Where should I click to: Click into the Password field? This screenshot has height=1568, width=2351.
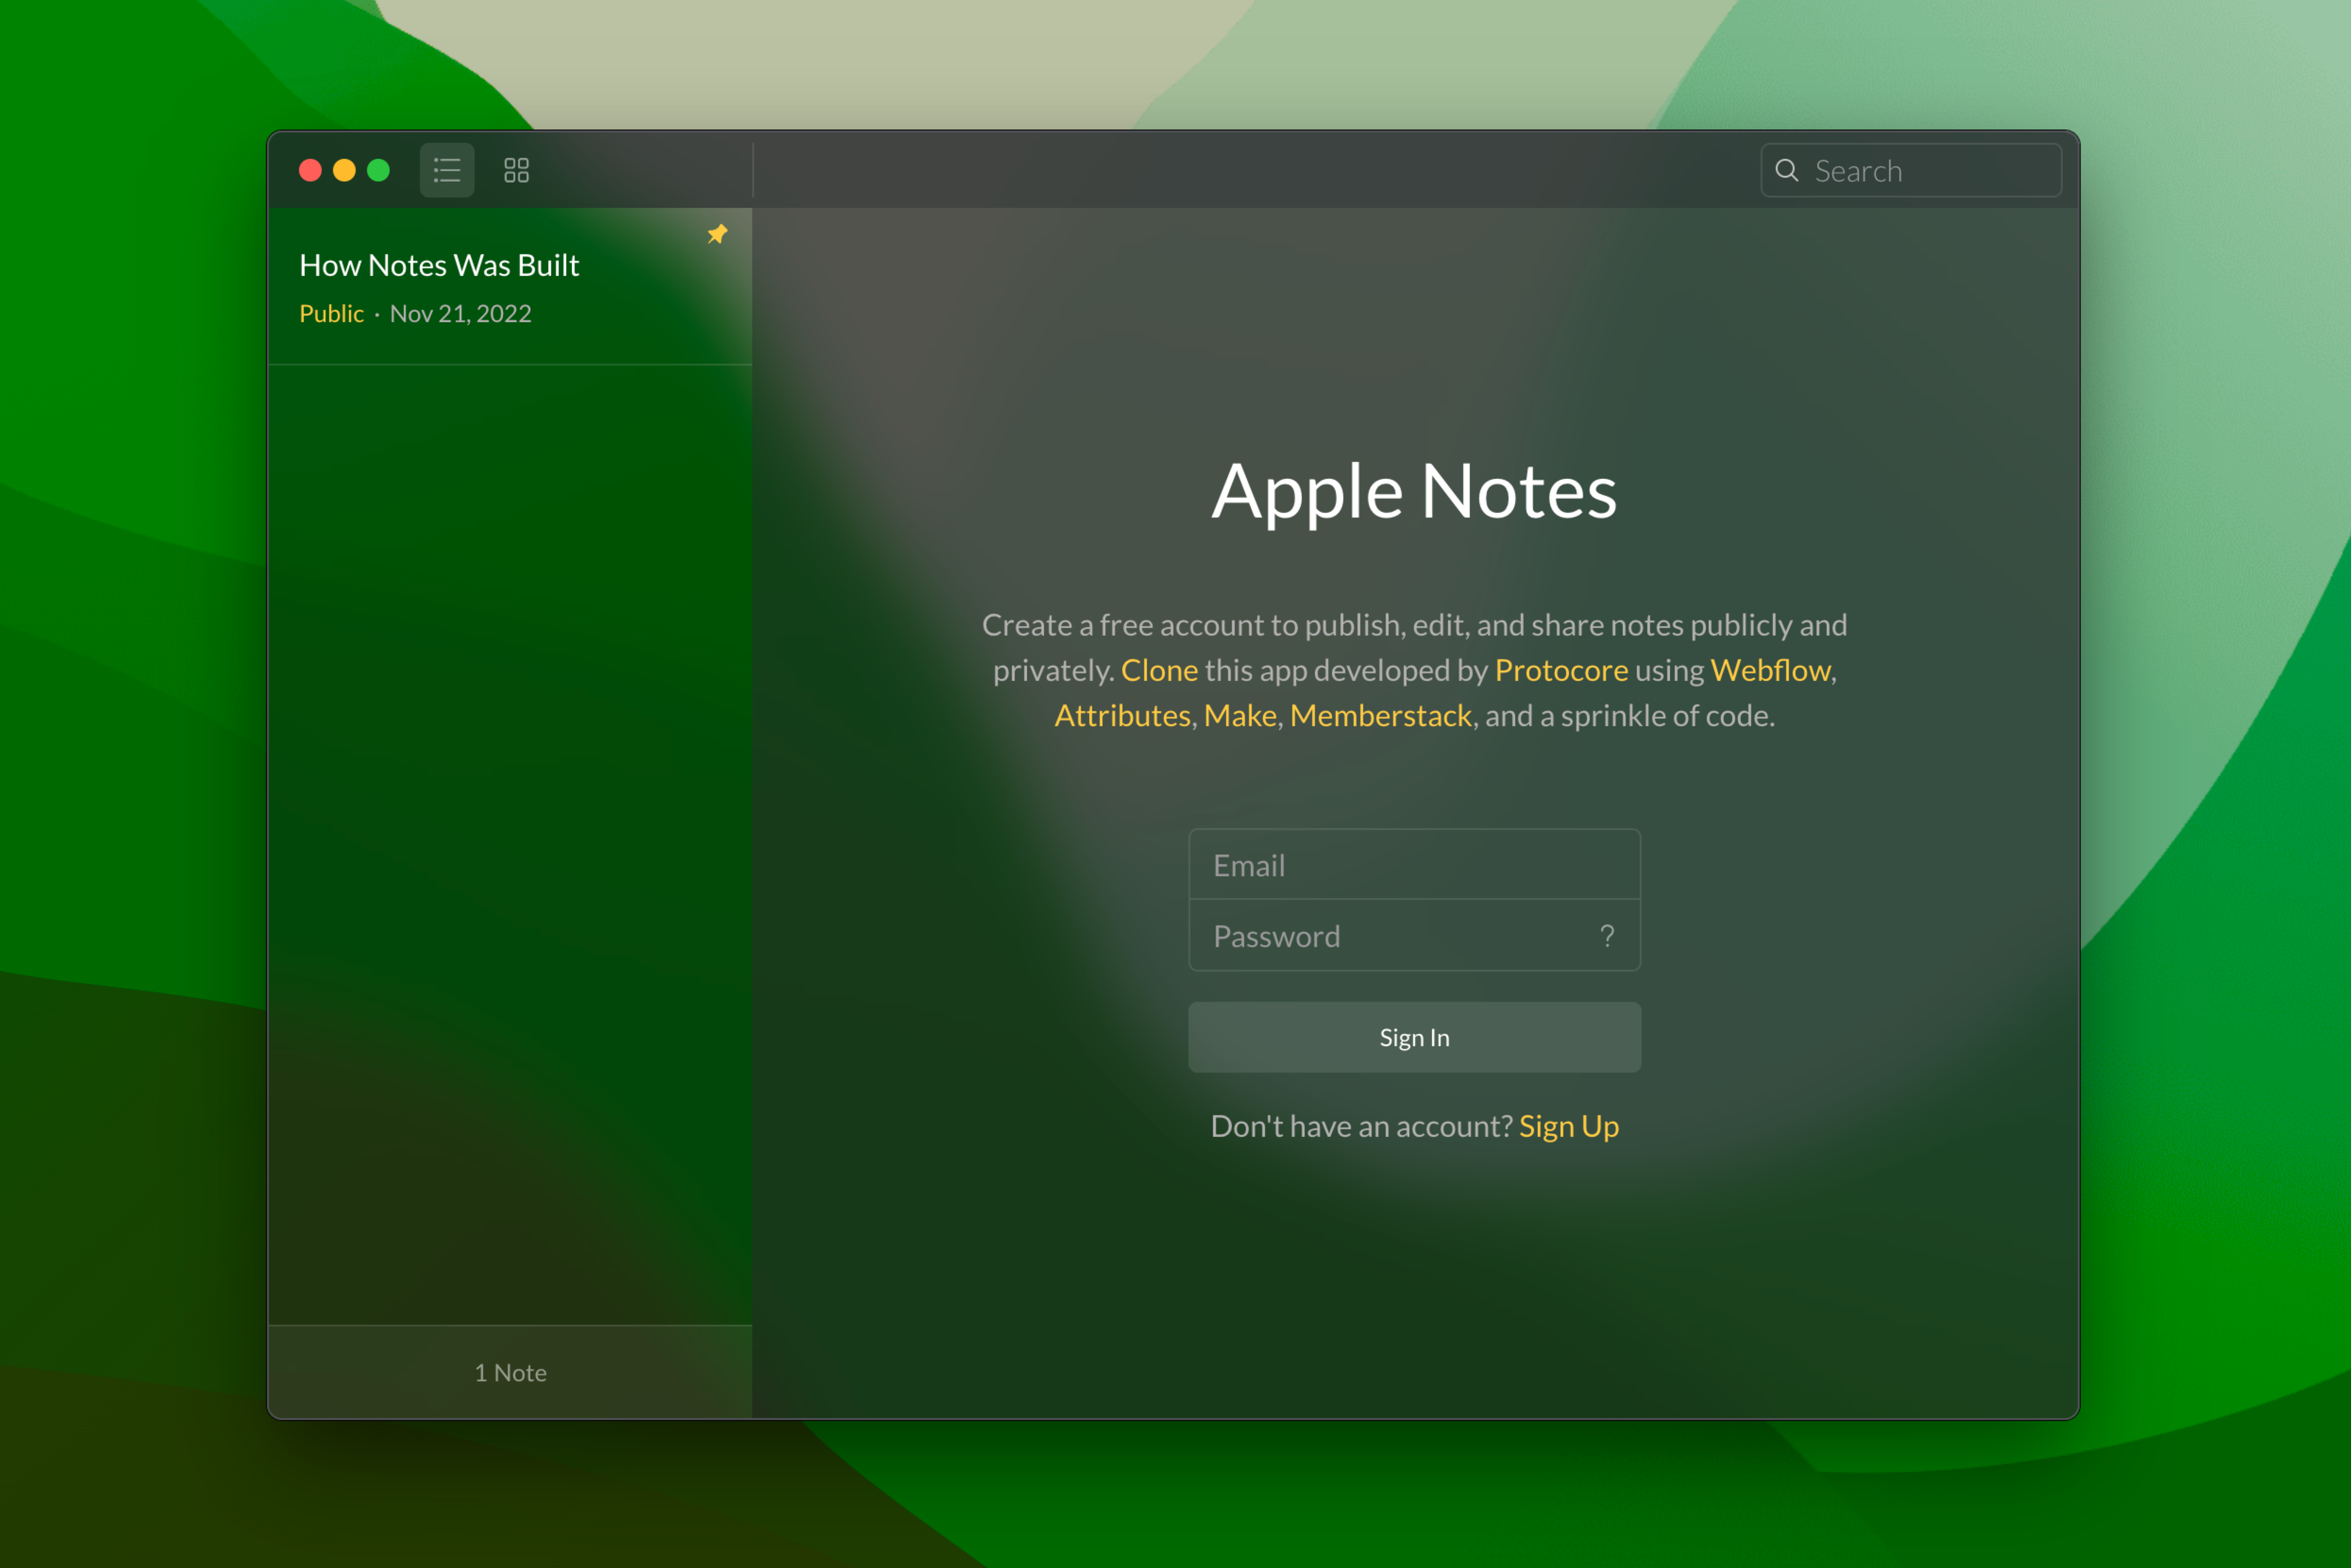[x=1390, y=936]
